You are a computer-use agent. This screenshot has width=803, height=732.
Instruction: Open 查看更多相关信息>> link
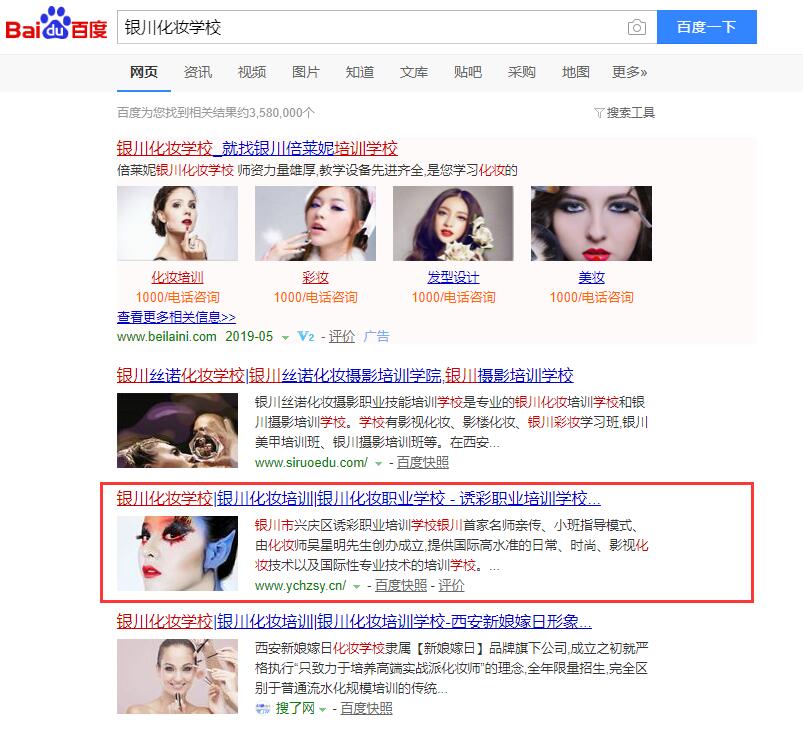click(x=176, y=317)
